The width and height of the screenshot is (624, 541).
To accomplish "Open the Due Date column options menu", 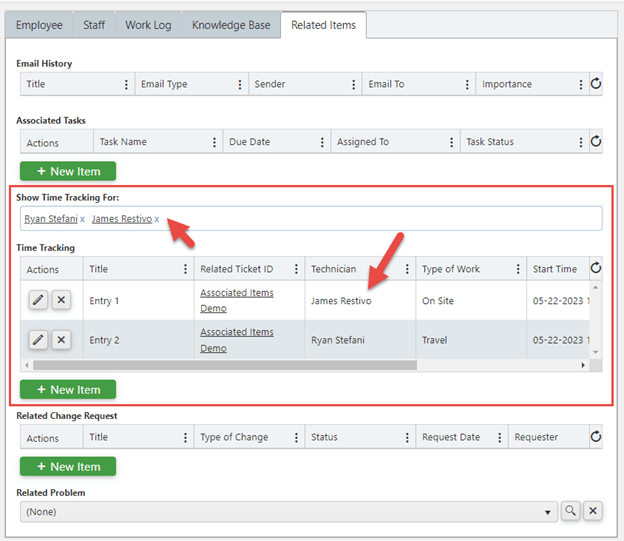I will (322, 142).
